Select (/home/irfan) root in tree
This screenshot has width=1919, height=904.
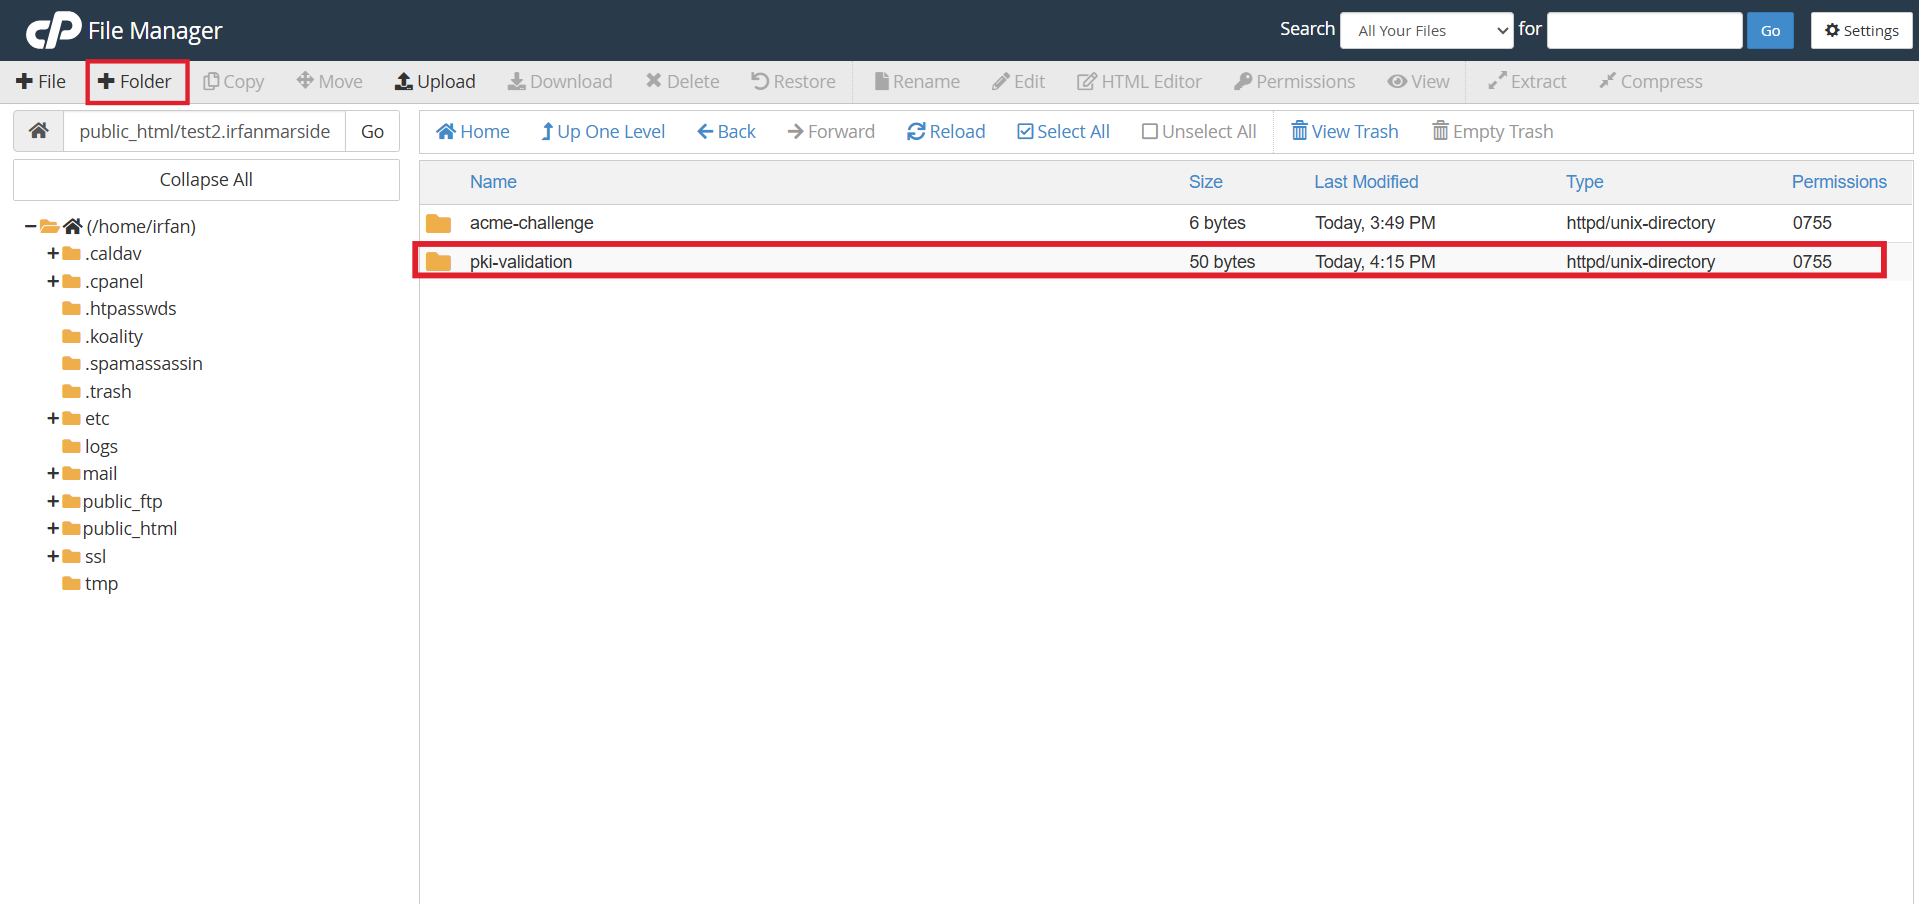141,227
